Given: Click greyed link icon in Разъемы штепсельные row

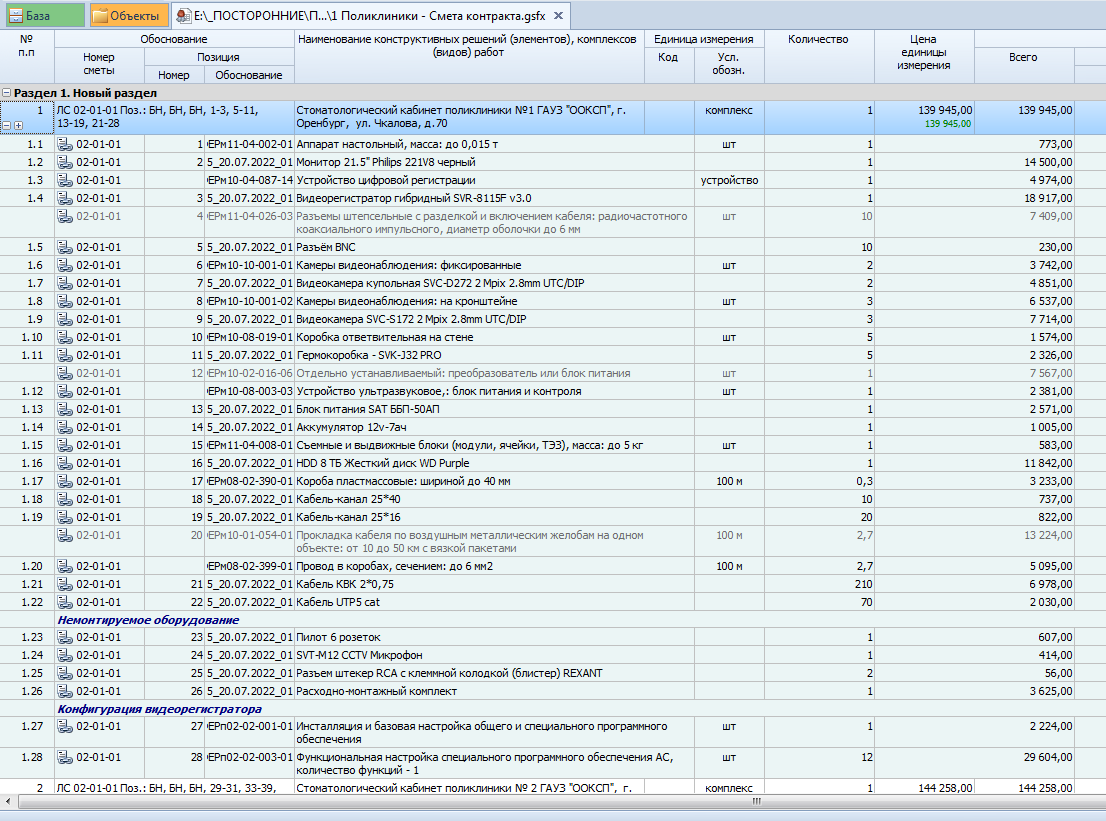Looking at the screenshot, I should pos(66,216).
